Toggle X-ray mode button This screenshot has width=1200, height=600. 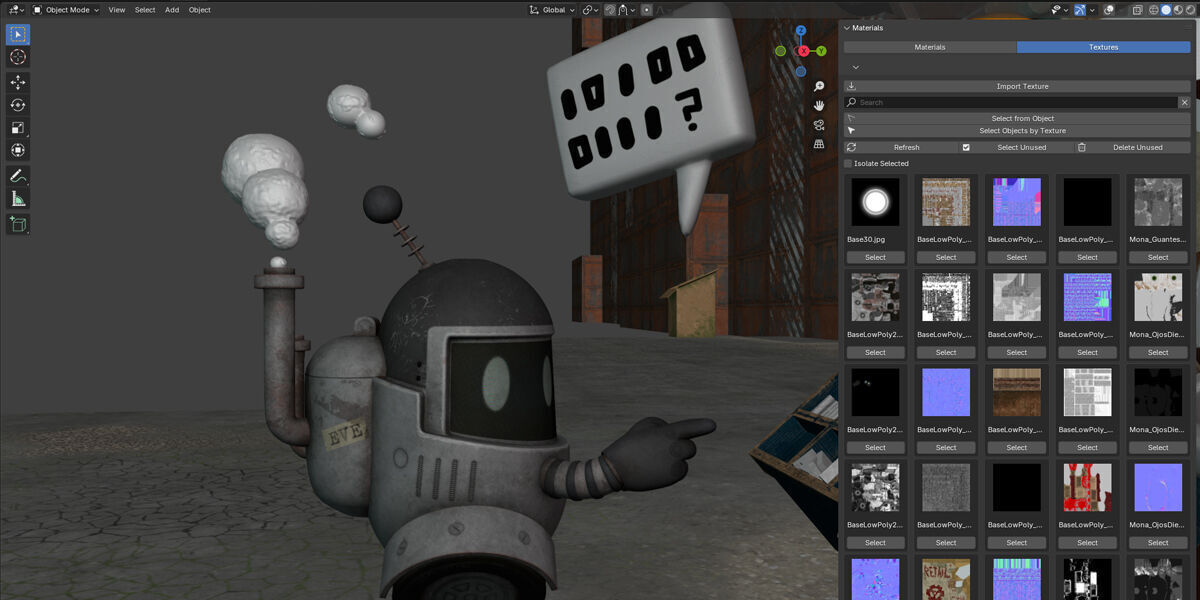point(1138,9)
